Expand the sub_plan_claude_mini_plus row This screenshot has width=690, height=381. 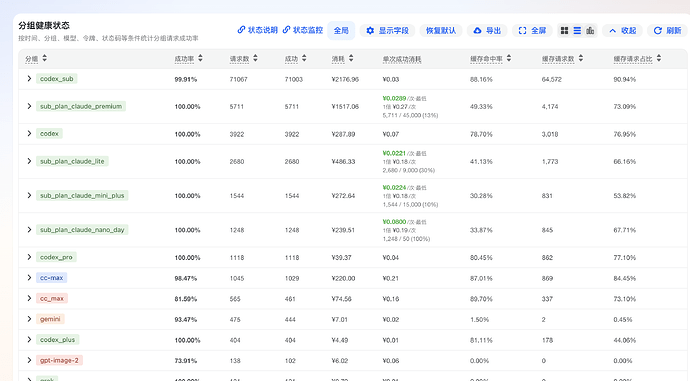point(29,195)
